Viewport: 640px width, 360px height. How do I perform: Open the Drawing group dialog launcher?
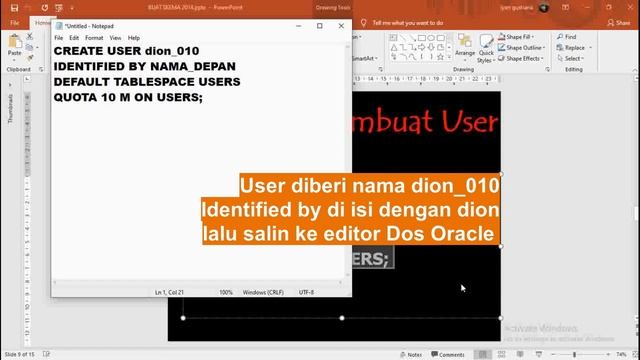tap(547, 69)
